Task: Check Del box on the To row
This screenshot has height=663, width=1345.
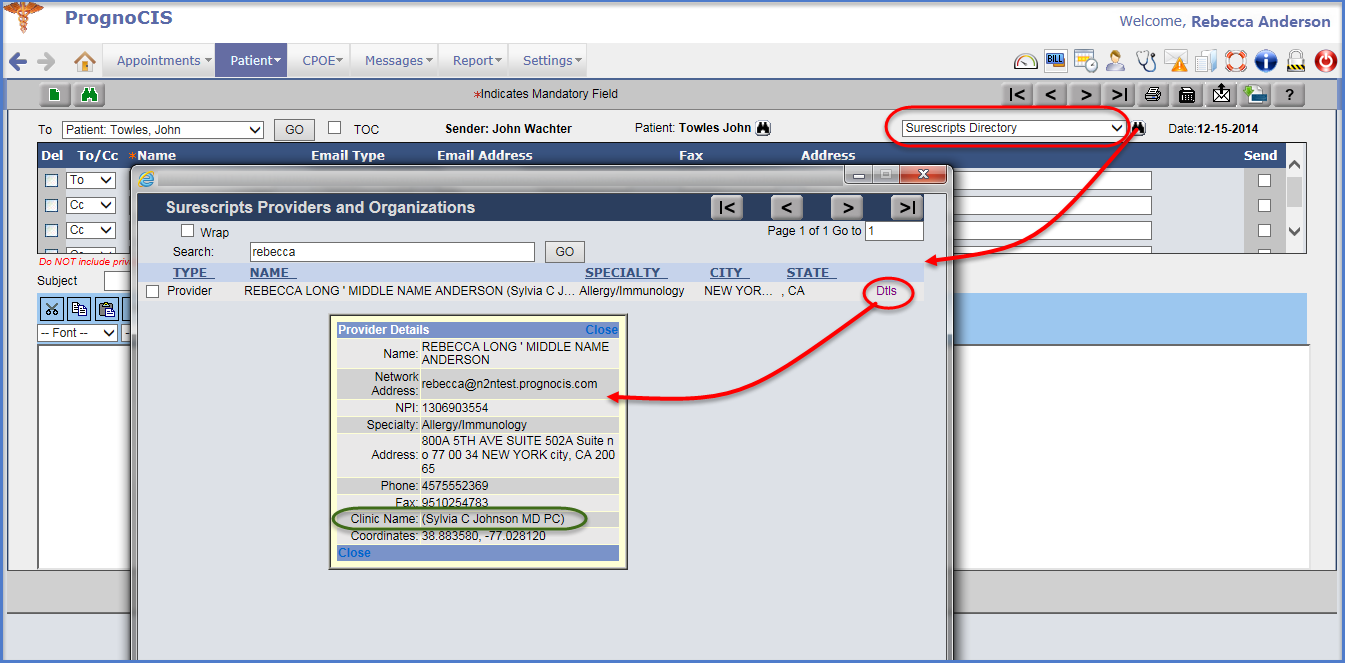Action: click(51, 181)
